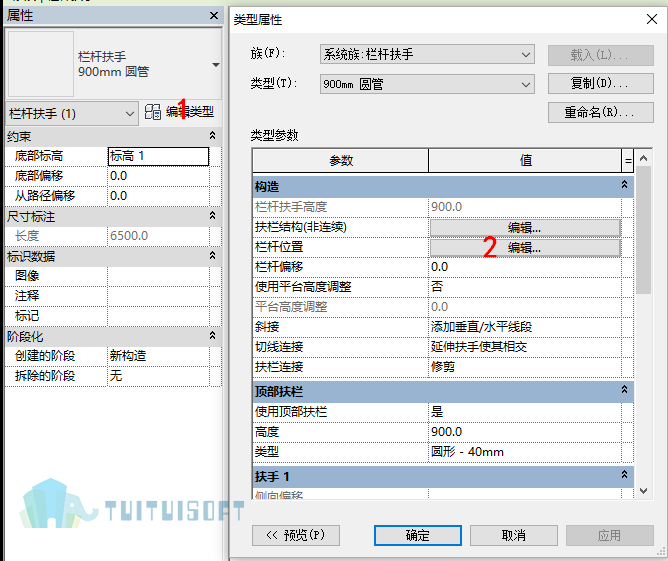Click the 复制(D) duplicate button
Image resolution: width=668 pixels, height=561 pixels.
(x=601, y=83)
